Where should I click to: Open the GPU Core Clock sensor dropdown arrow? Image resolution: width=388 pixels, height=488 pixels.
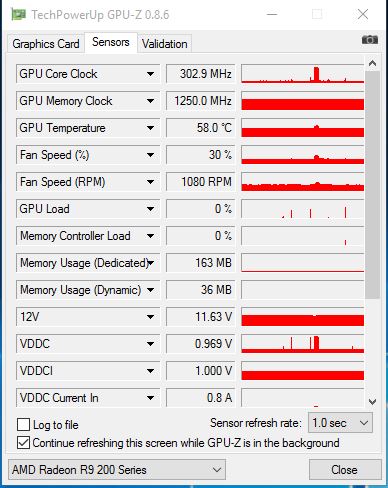tap(150, 74)
